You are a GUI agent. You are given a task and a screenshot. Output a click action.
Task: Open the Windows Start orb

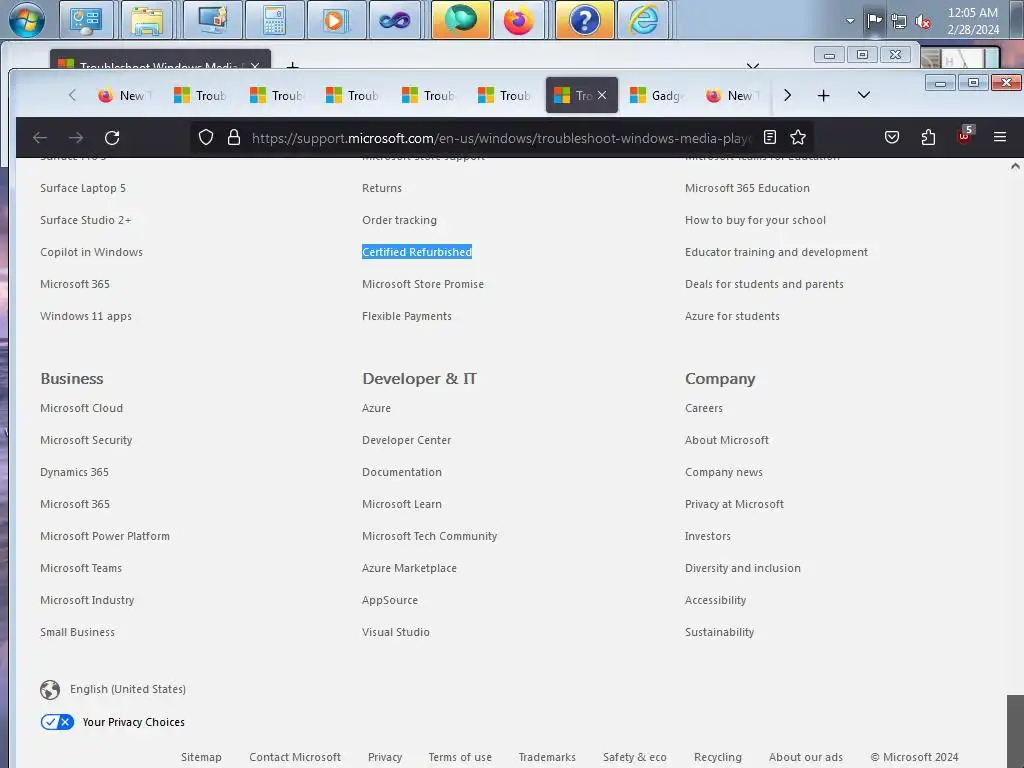pos(26,20)
